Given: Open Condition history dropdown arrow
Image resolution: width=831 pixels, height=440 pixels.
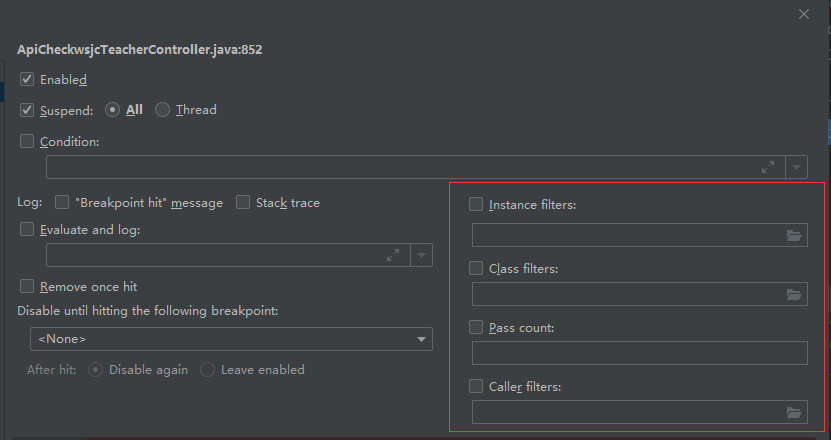Looking at the screenshot, I should tap(797, 167).
